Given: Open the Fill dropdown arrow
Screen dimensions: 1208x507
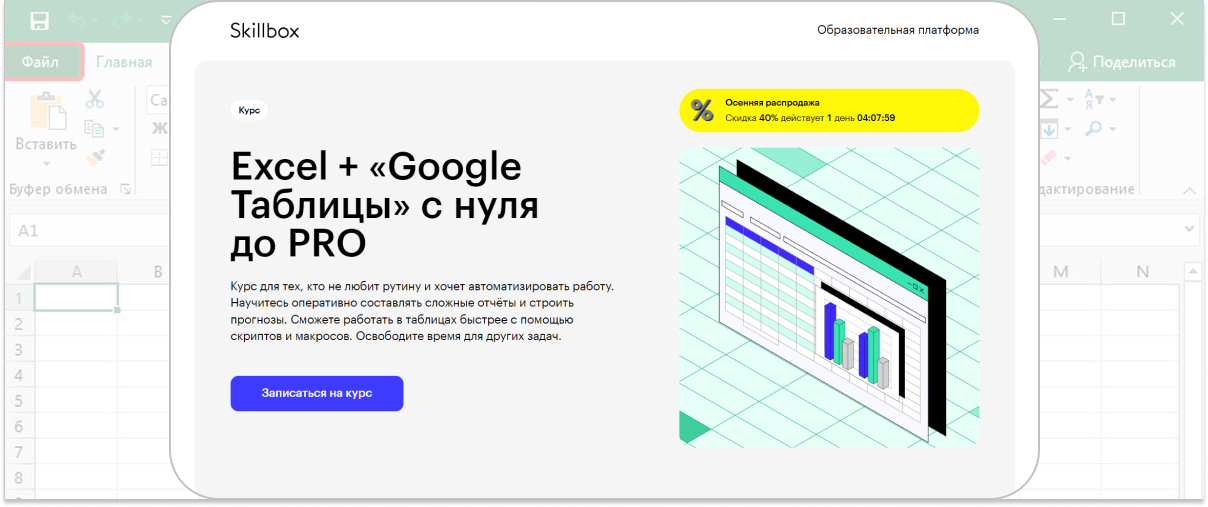Looking at the screenshot, I should [1070, 130].
